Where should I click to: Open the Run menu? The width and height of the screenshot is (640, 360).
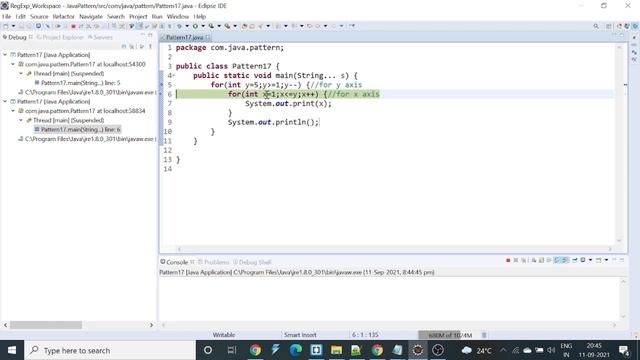pyautogui.click(x=157, y=17)
